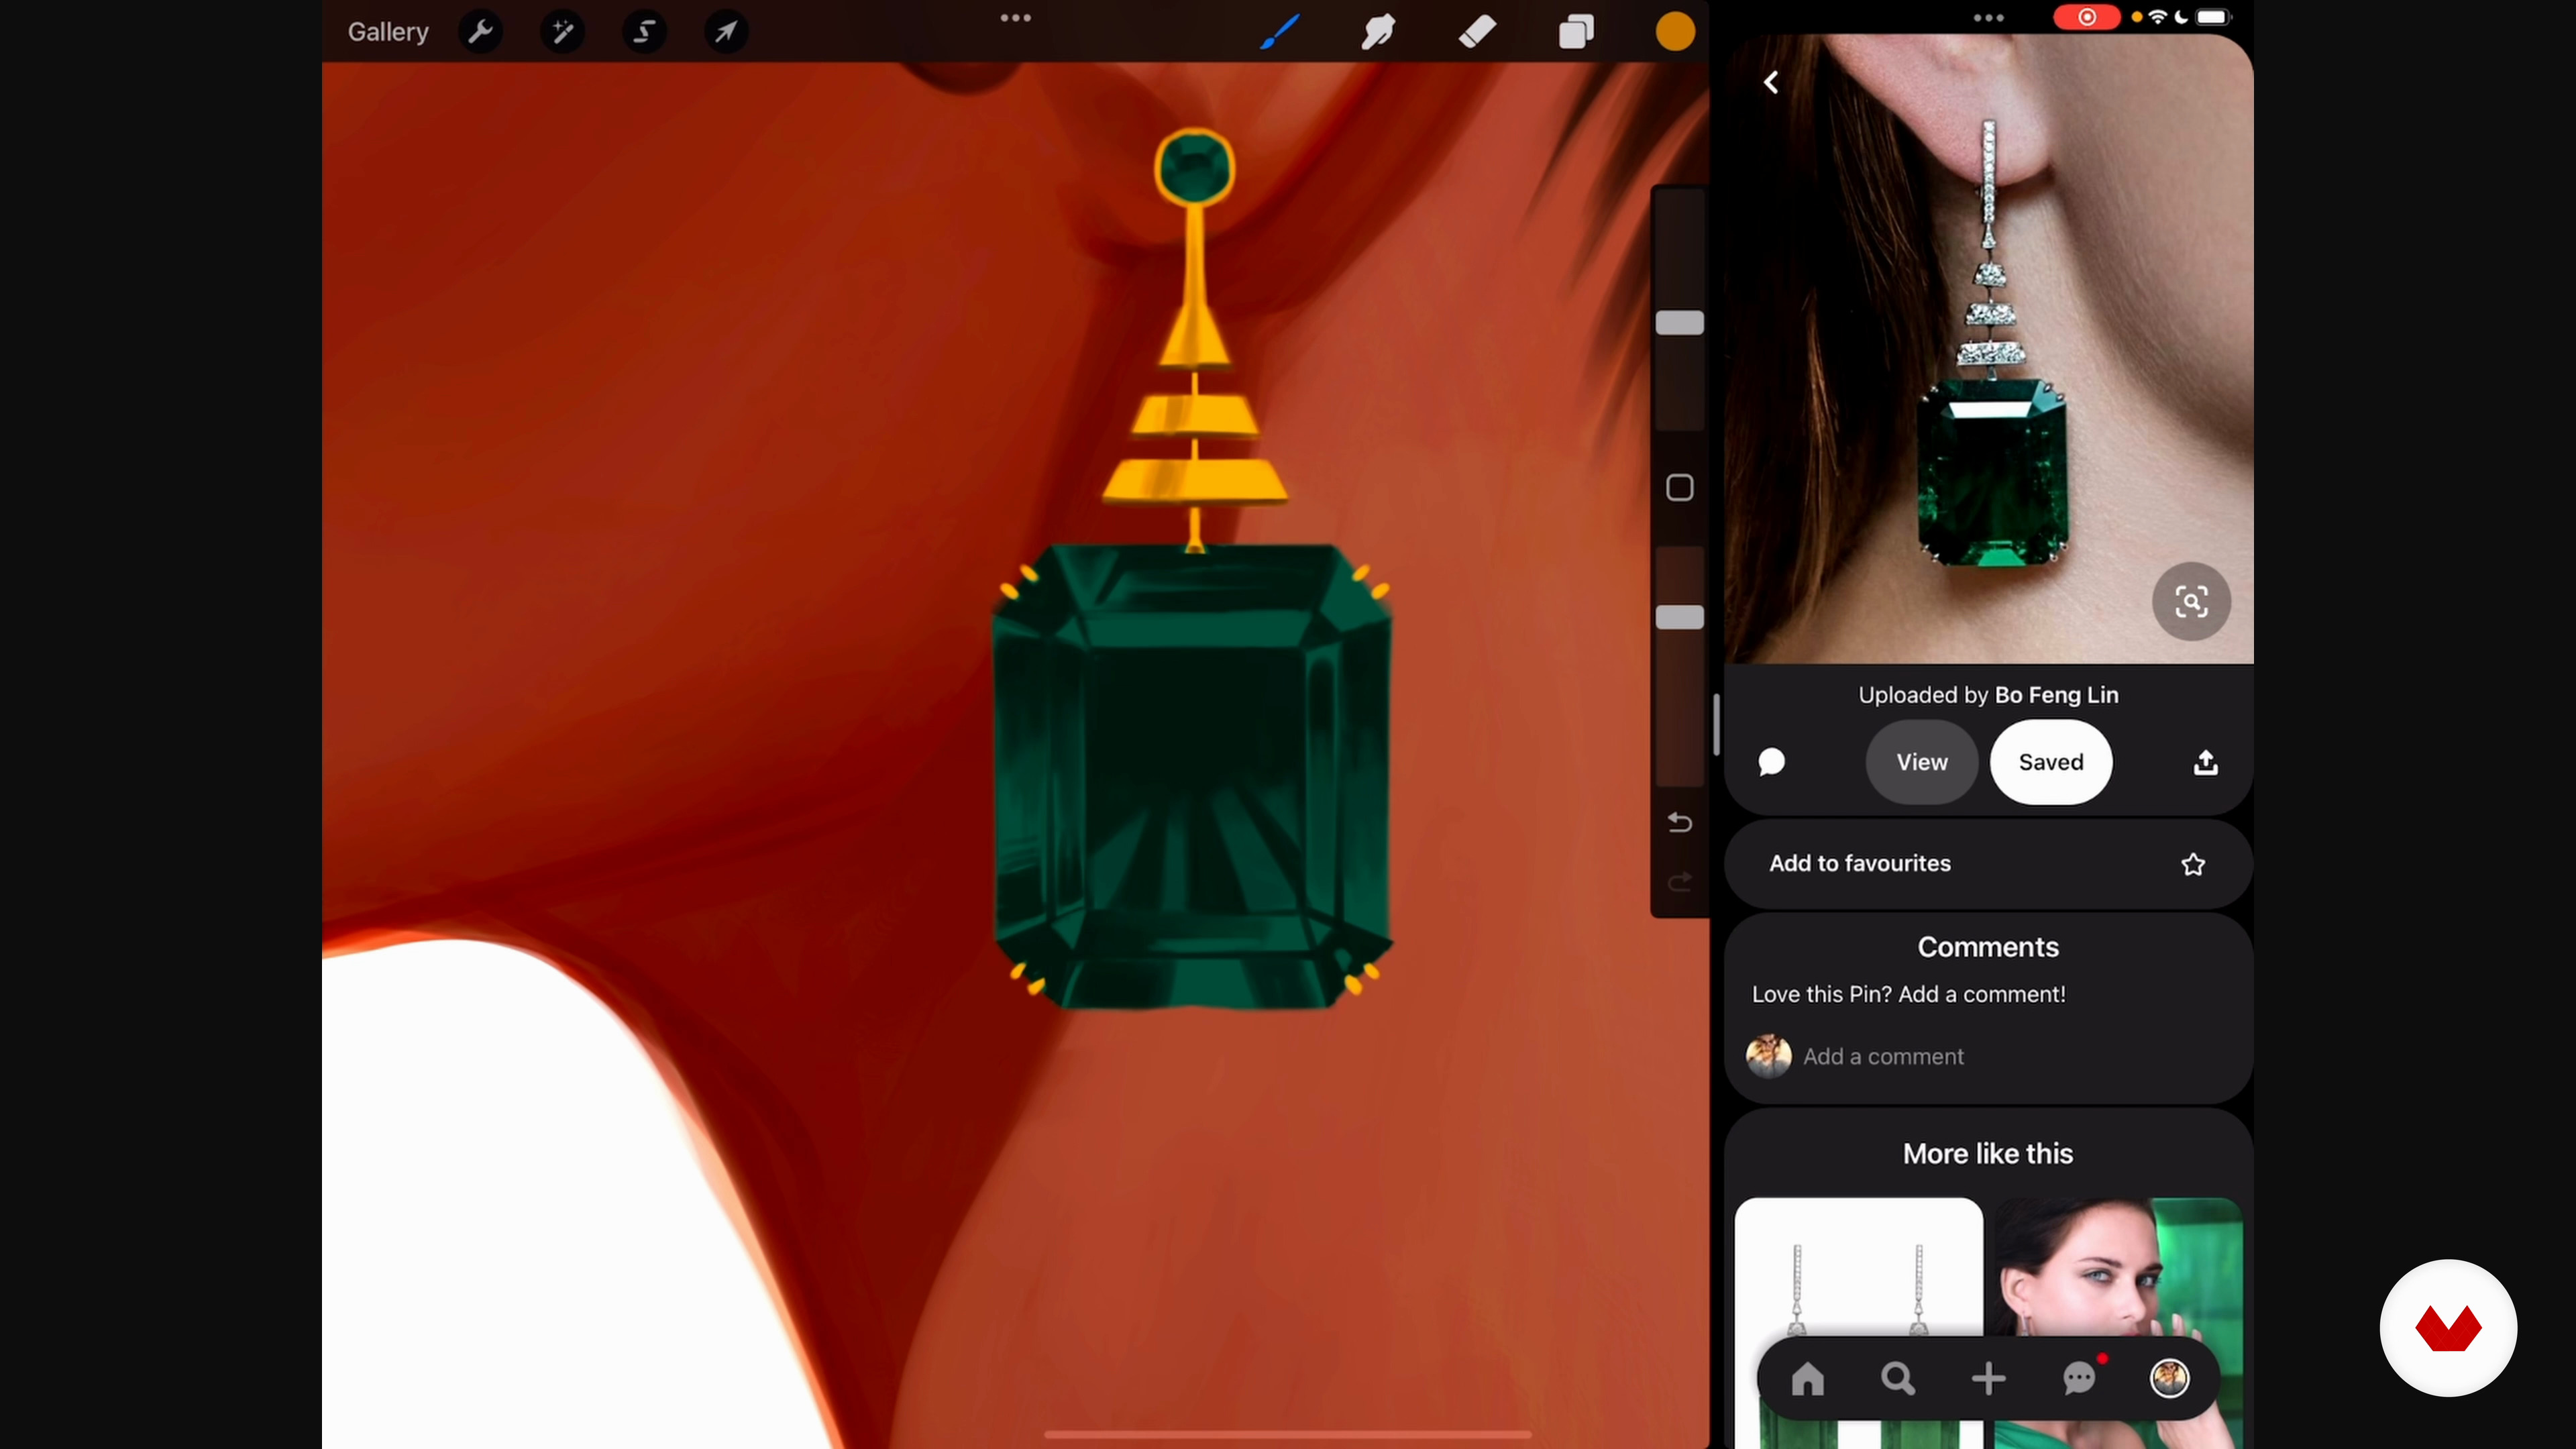Screen dimensions: 2576x1449
Task: Open Pinterest window multitasking three-dot menu
Action: coord(1988,18)
